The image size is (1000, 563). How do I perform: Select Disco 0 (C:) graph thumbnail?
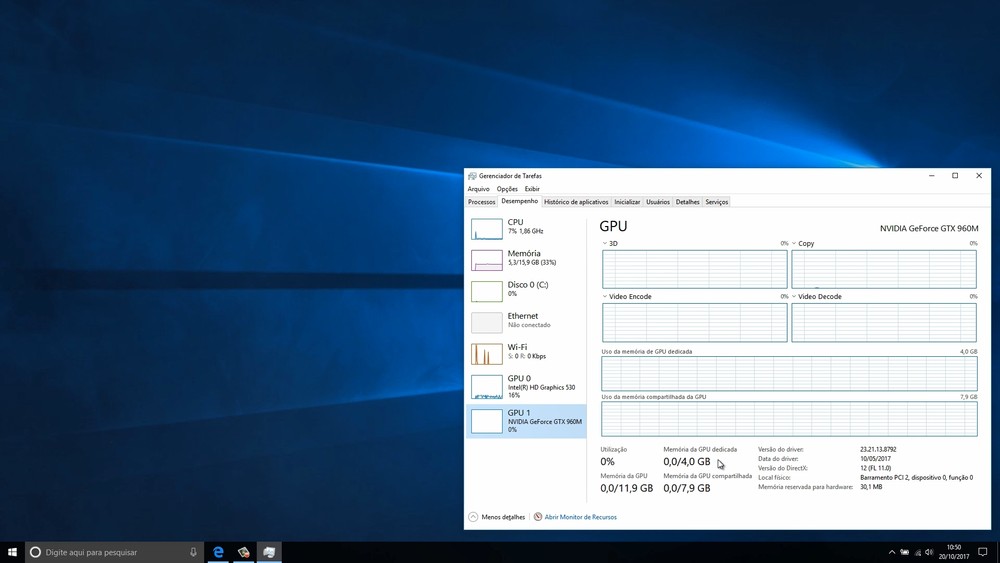tap(487, 291)
